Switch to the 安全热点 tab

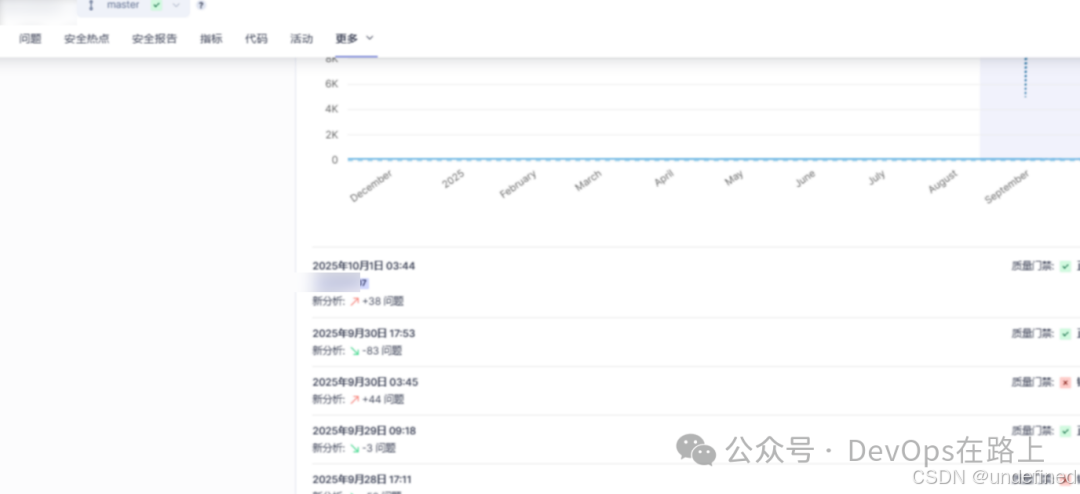point(87,39)
